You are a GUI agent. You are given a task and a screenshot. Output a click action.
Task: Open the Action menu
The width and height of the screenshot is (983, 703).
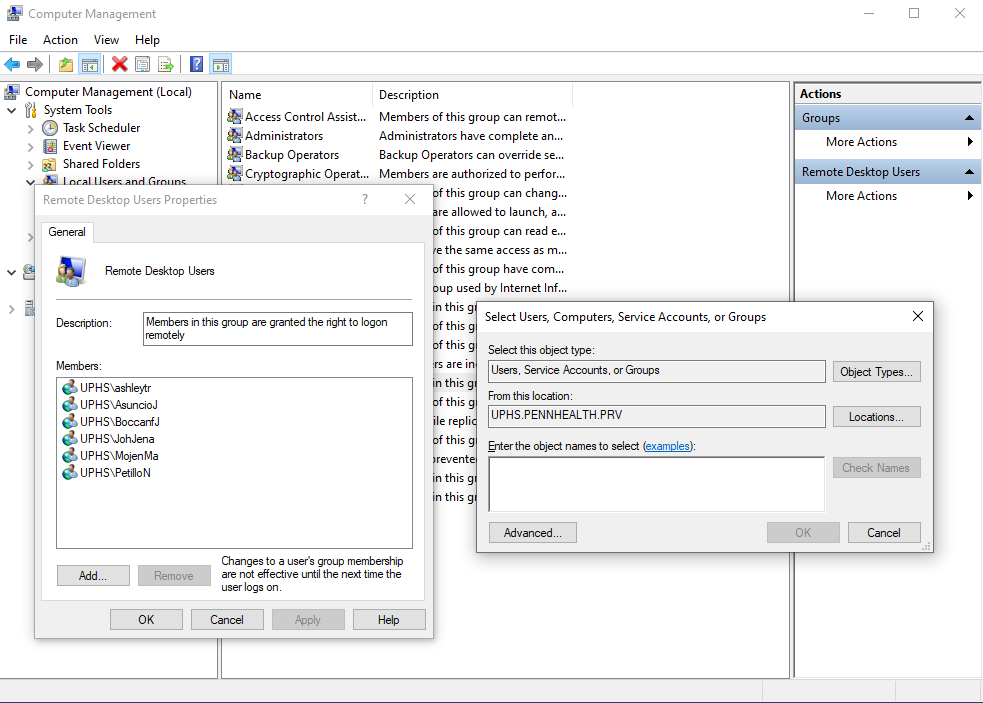60,40
